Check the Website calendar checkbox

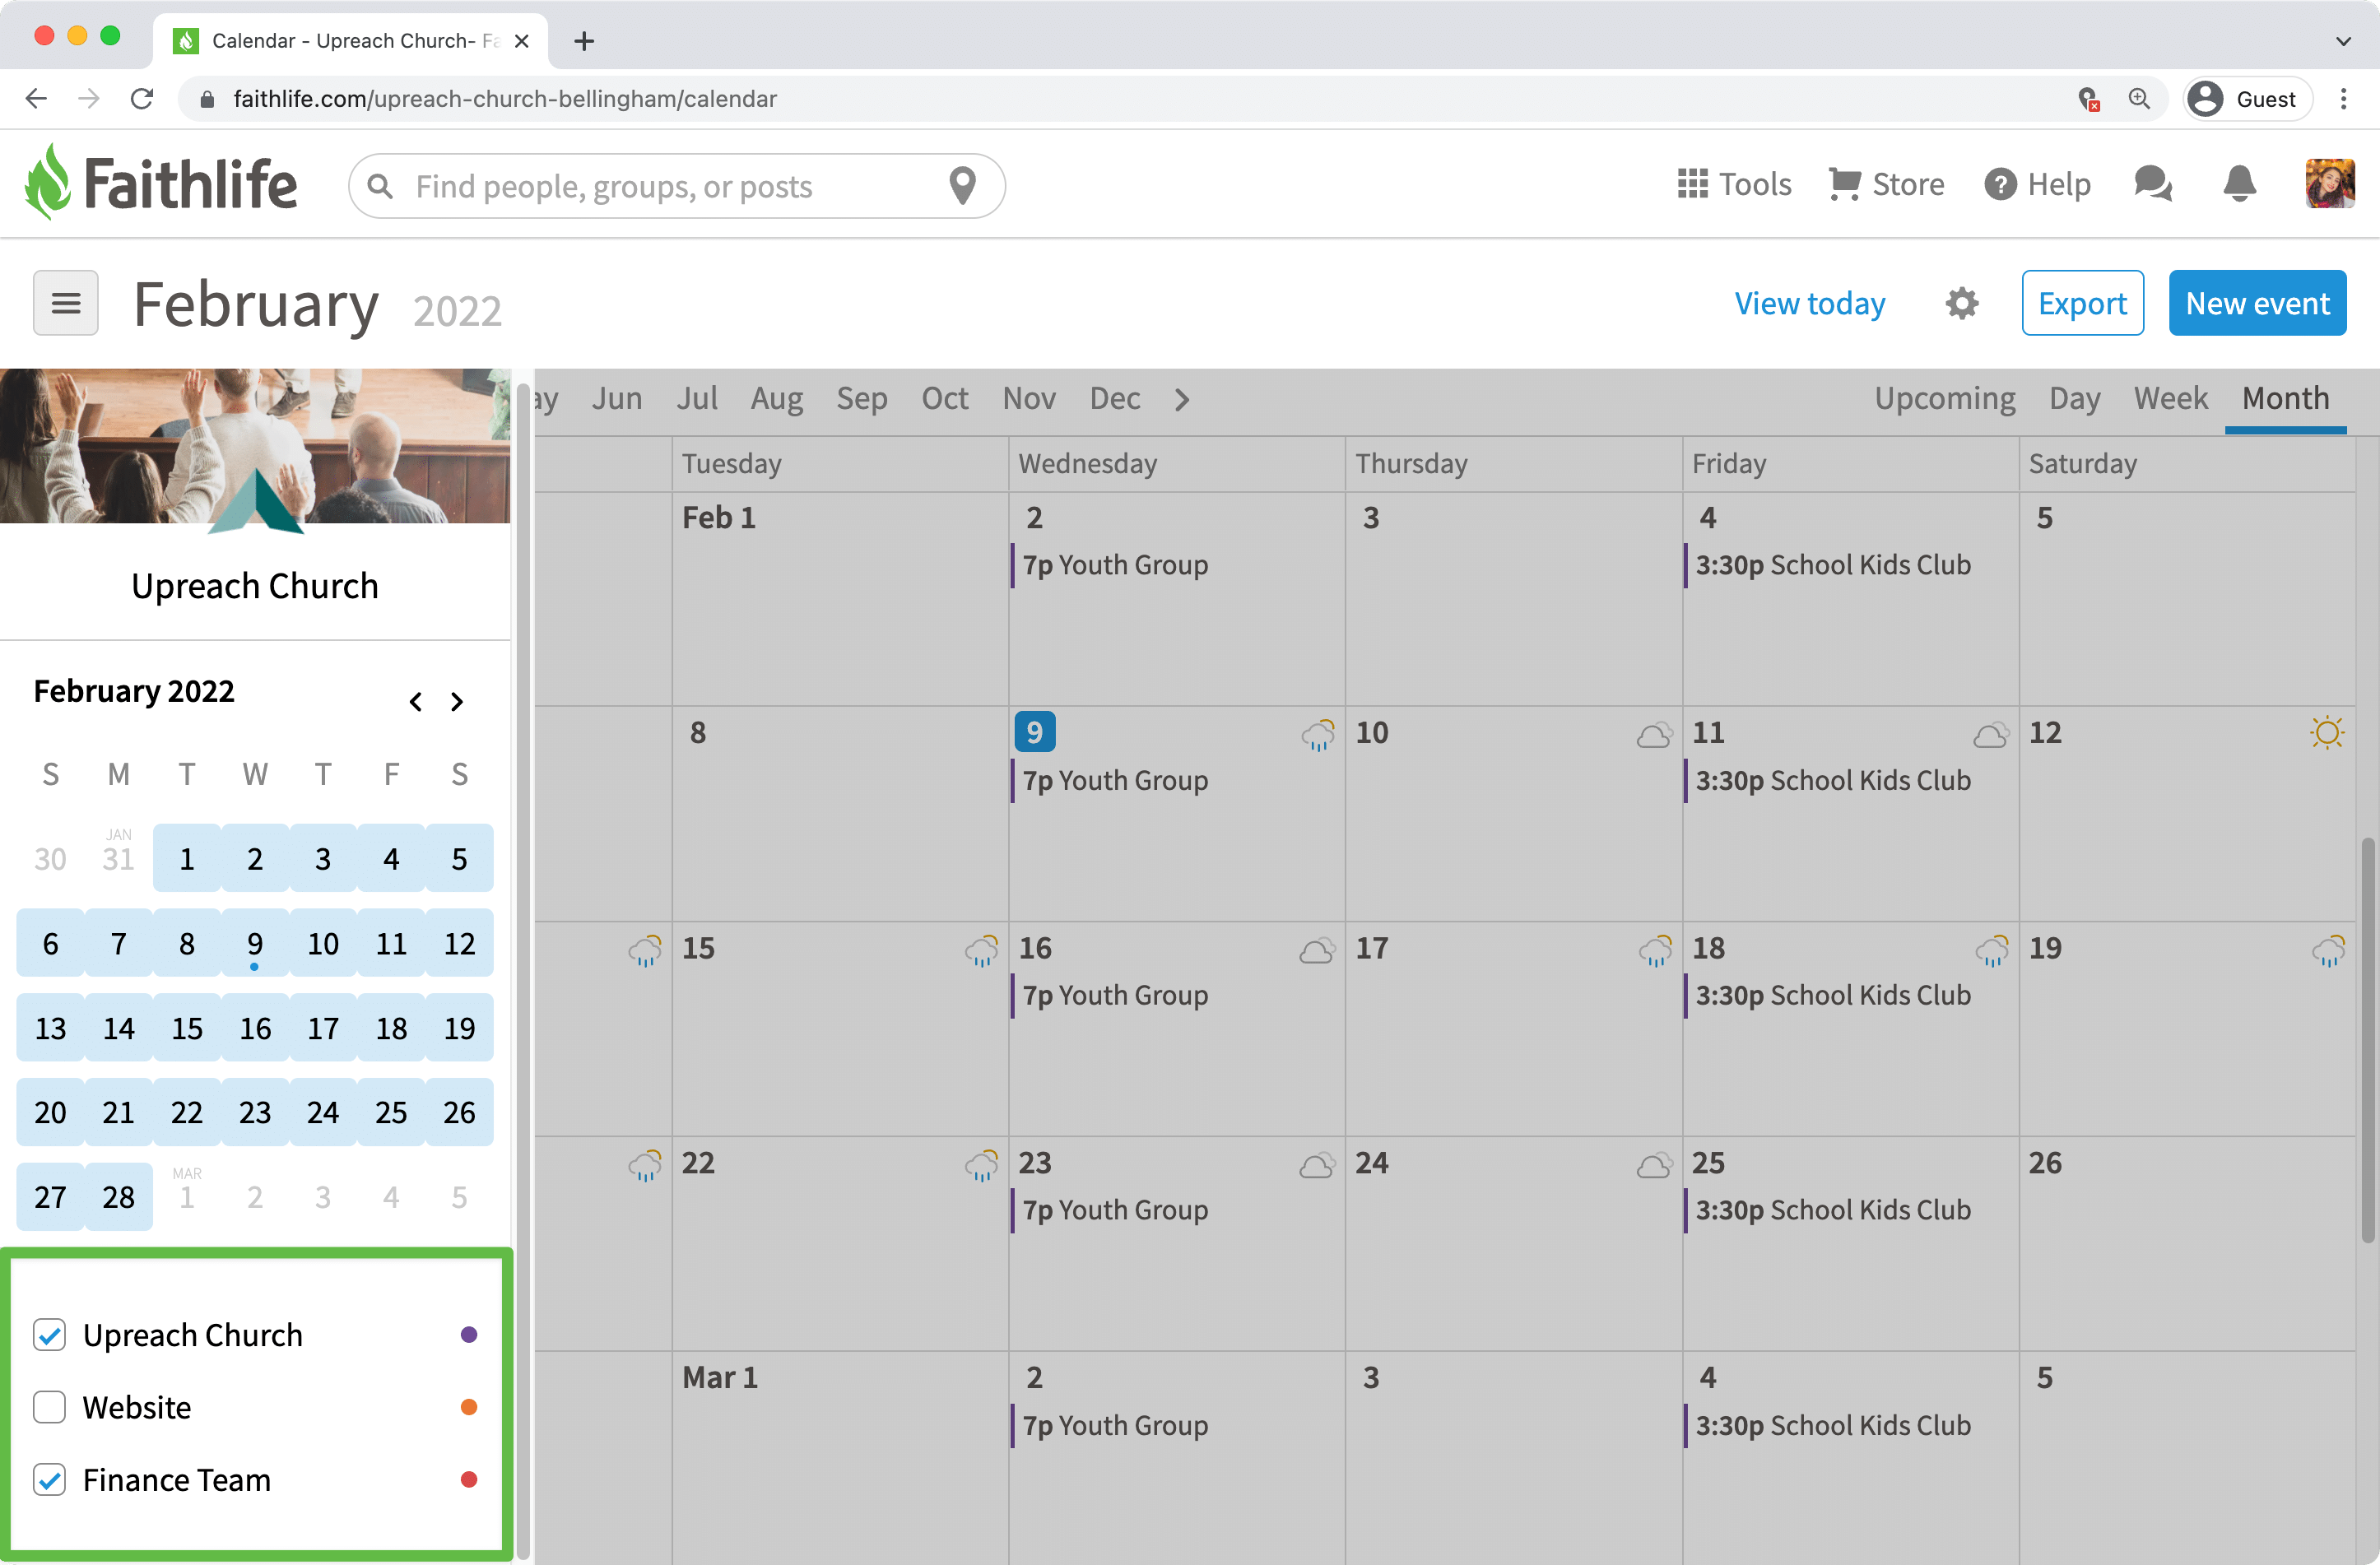49,1406
